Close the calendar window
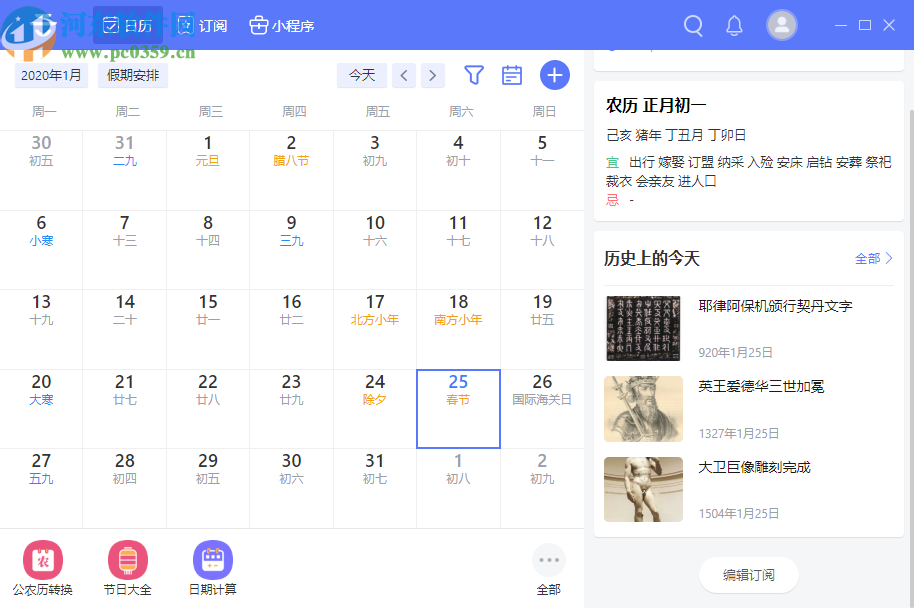 coord(889,26)
